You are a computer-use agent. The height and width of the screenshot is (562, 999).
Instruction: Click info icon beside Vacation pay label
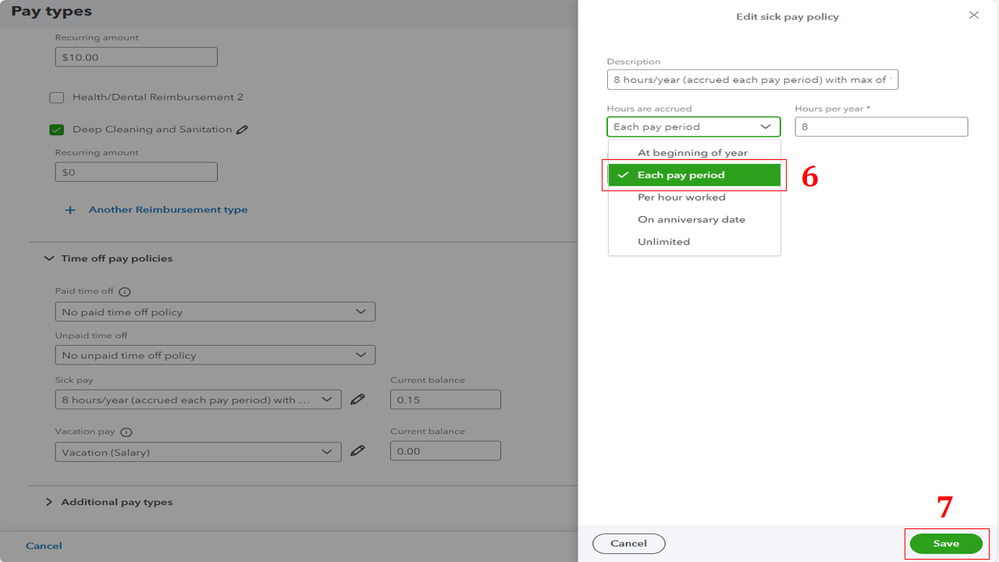pos(126,433)
